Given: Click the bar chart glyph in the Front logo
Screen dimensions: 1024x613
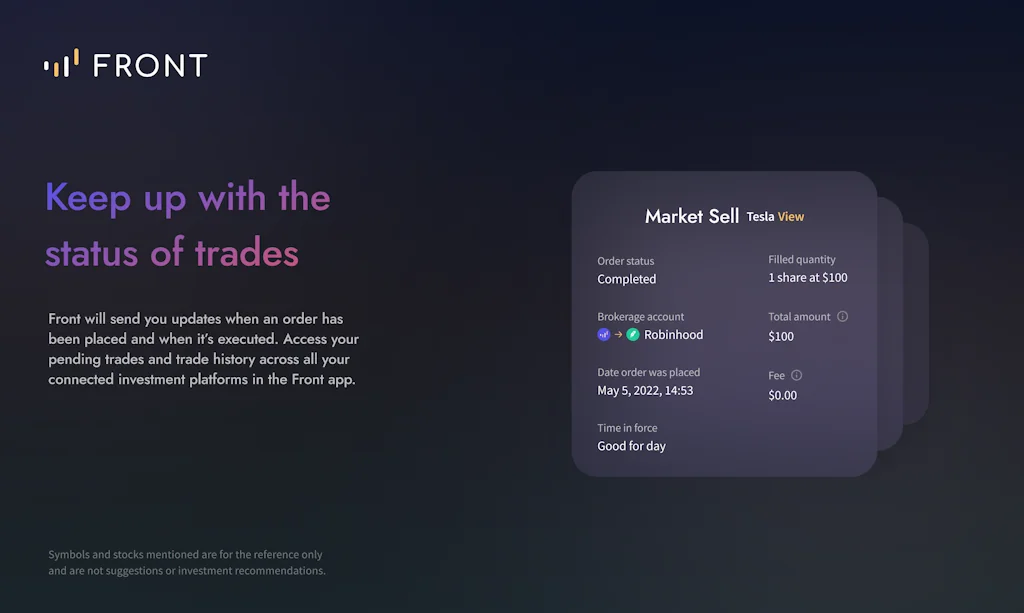Looking at the screenshot, I should pyautogui.click(x=60, y=64).
